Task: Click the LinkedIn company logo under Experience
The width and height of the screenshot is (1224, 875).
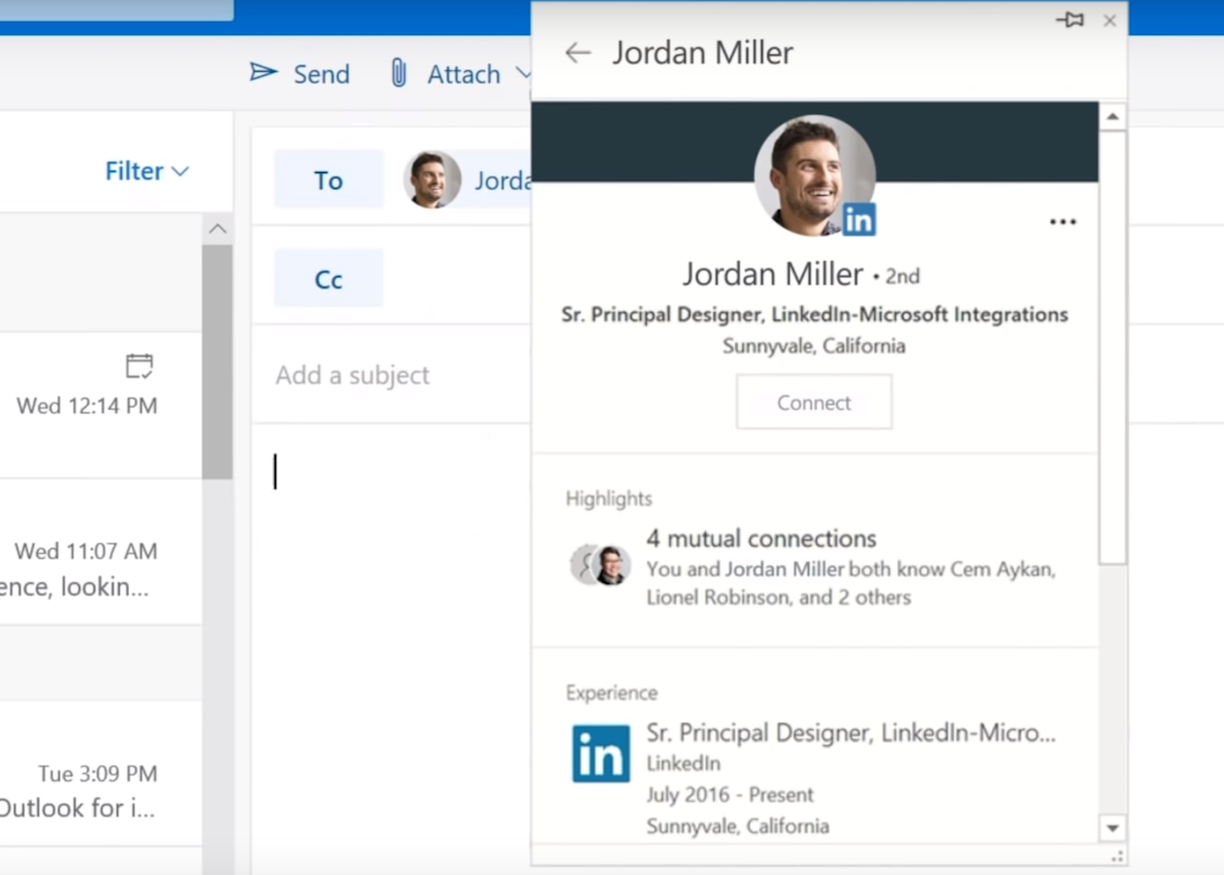Action: click(601, 754)
